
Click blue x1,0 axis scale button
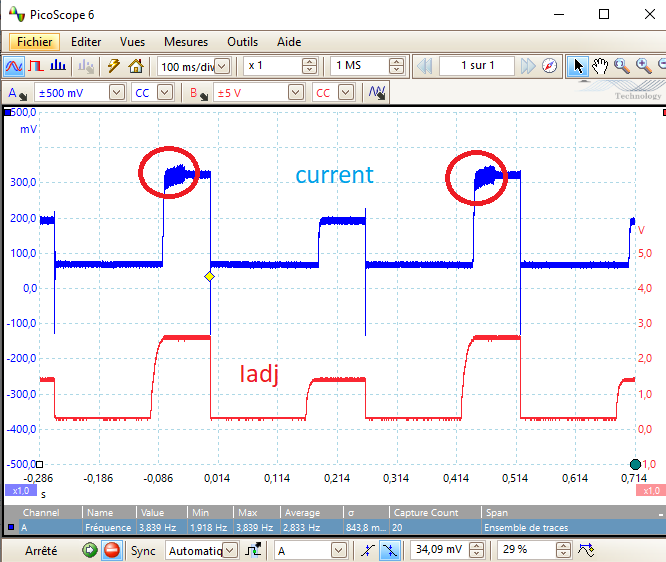[20, 491]
